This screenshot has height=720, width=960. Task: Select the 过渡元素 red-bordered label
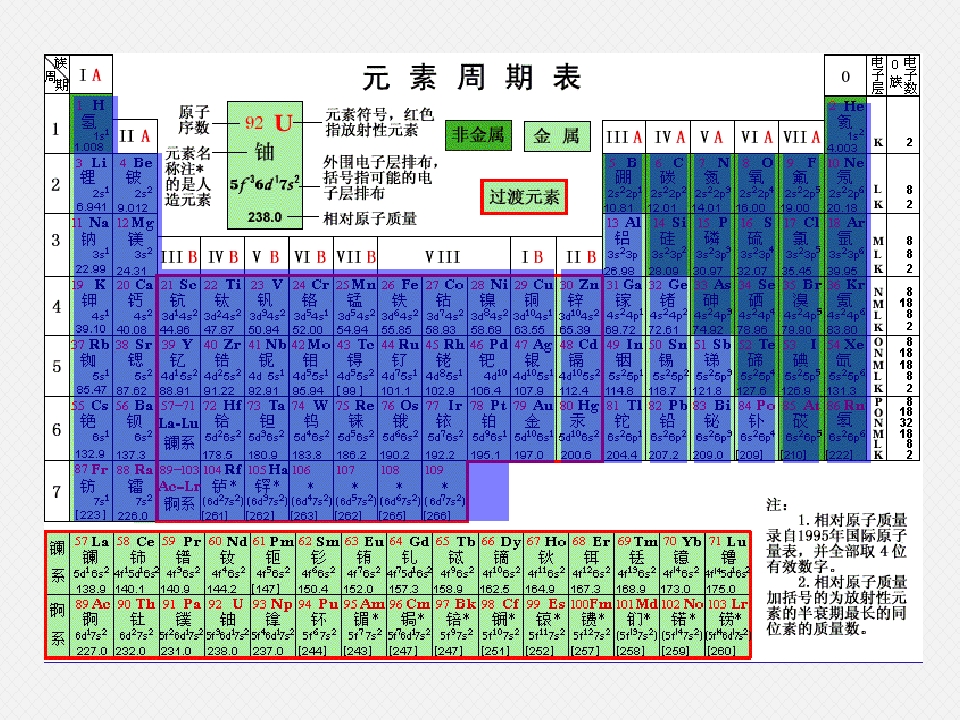tap(524, 197)
